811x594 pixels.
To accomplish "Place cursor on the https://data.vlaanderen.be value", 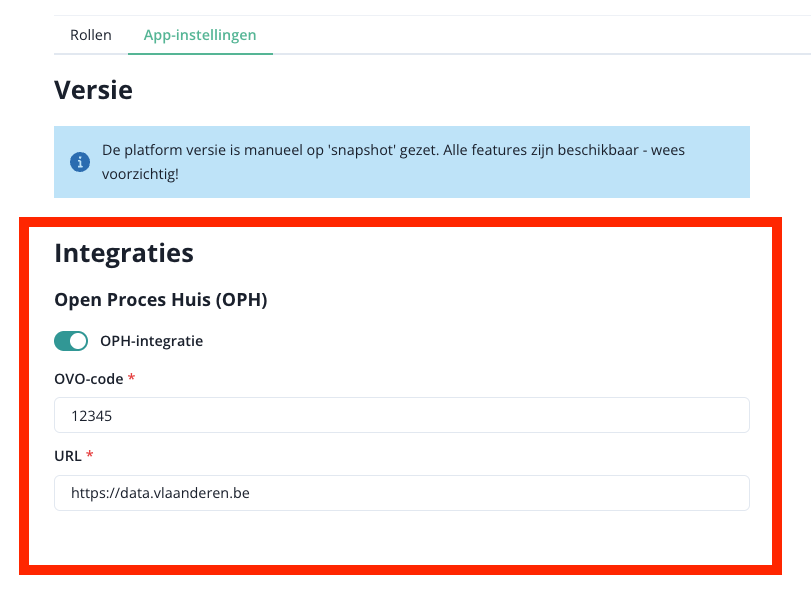I will pyautogui.click(x=159, y=493).
